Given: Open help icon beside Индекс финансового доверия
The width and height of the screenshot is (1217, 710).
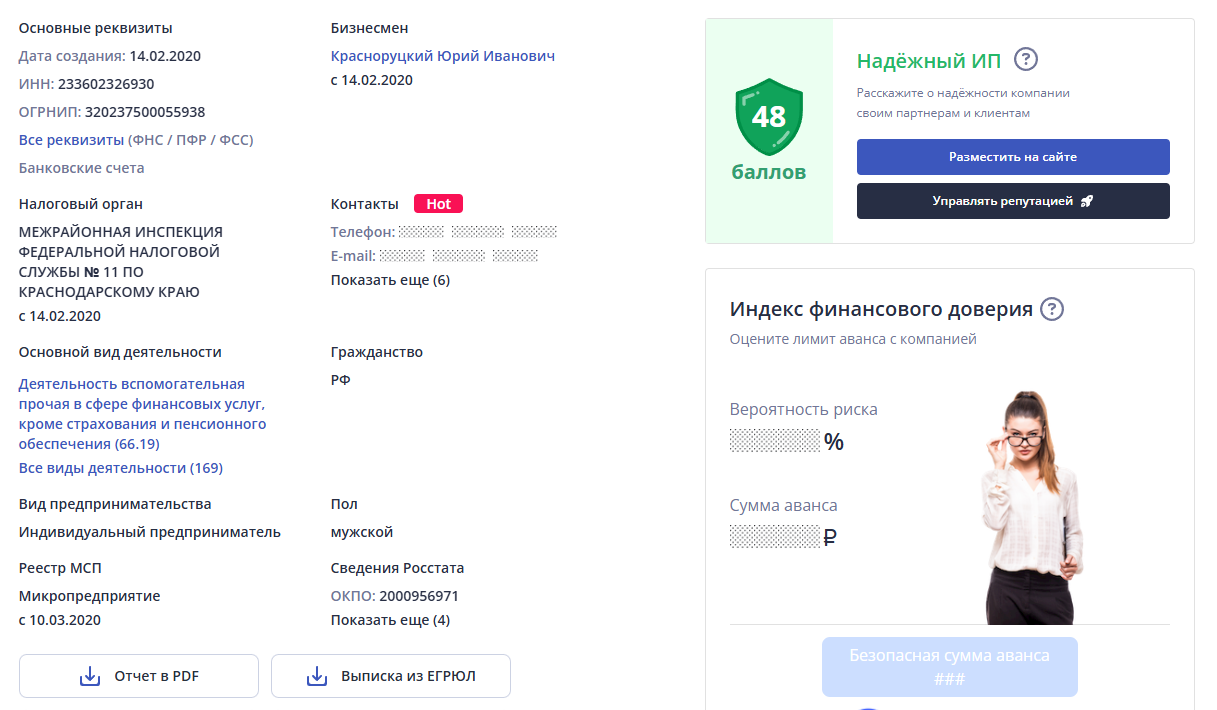Looking at the screenshot, I should pos(1051,309).
